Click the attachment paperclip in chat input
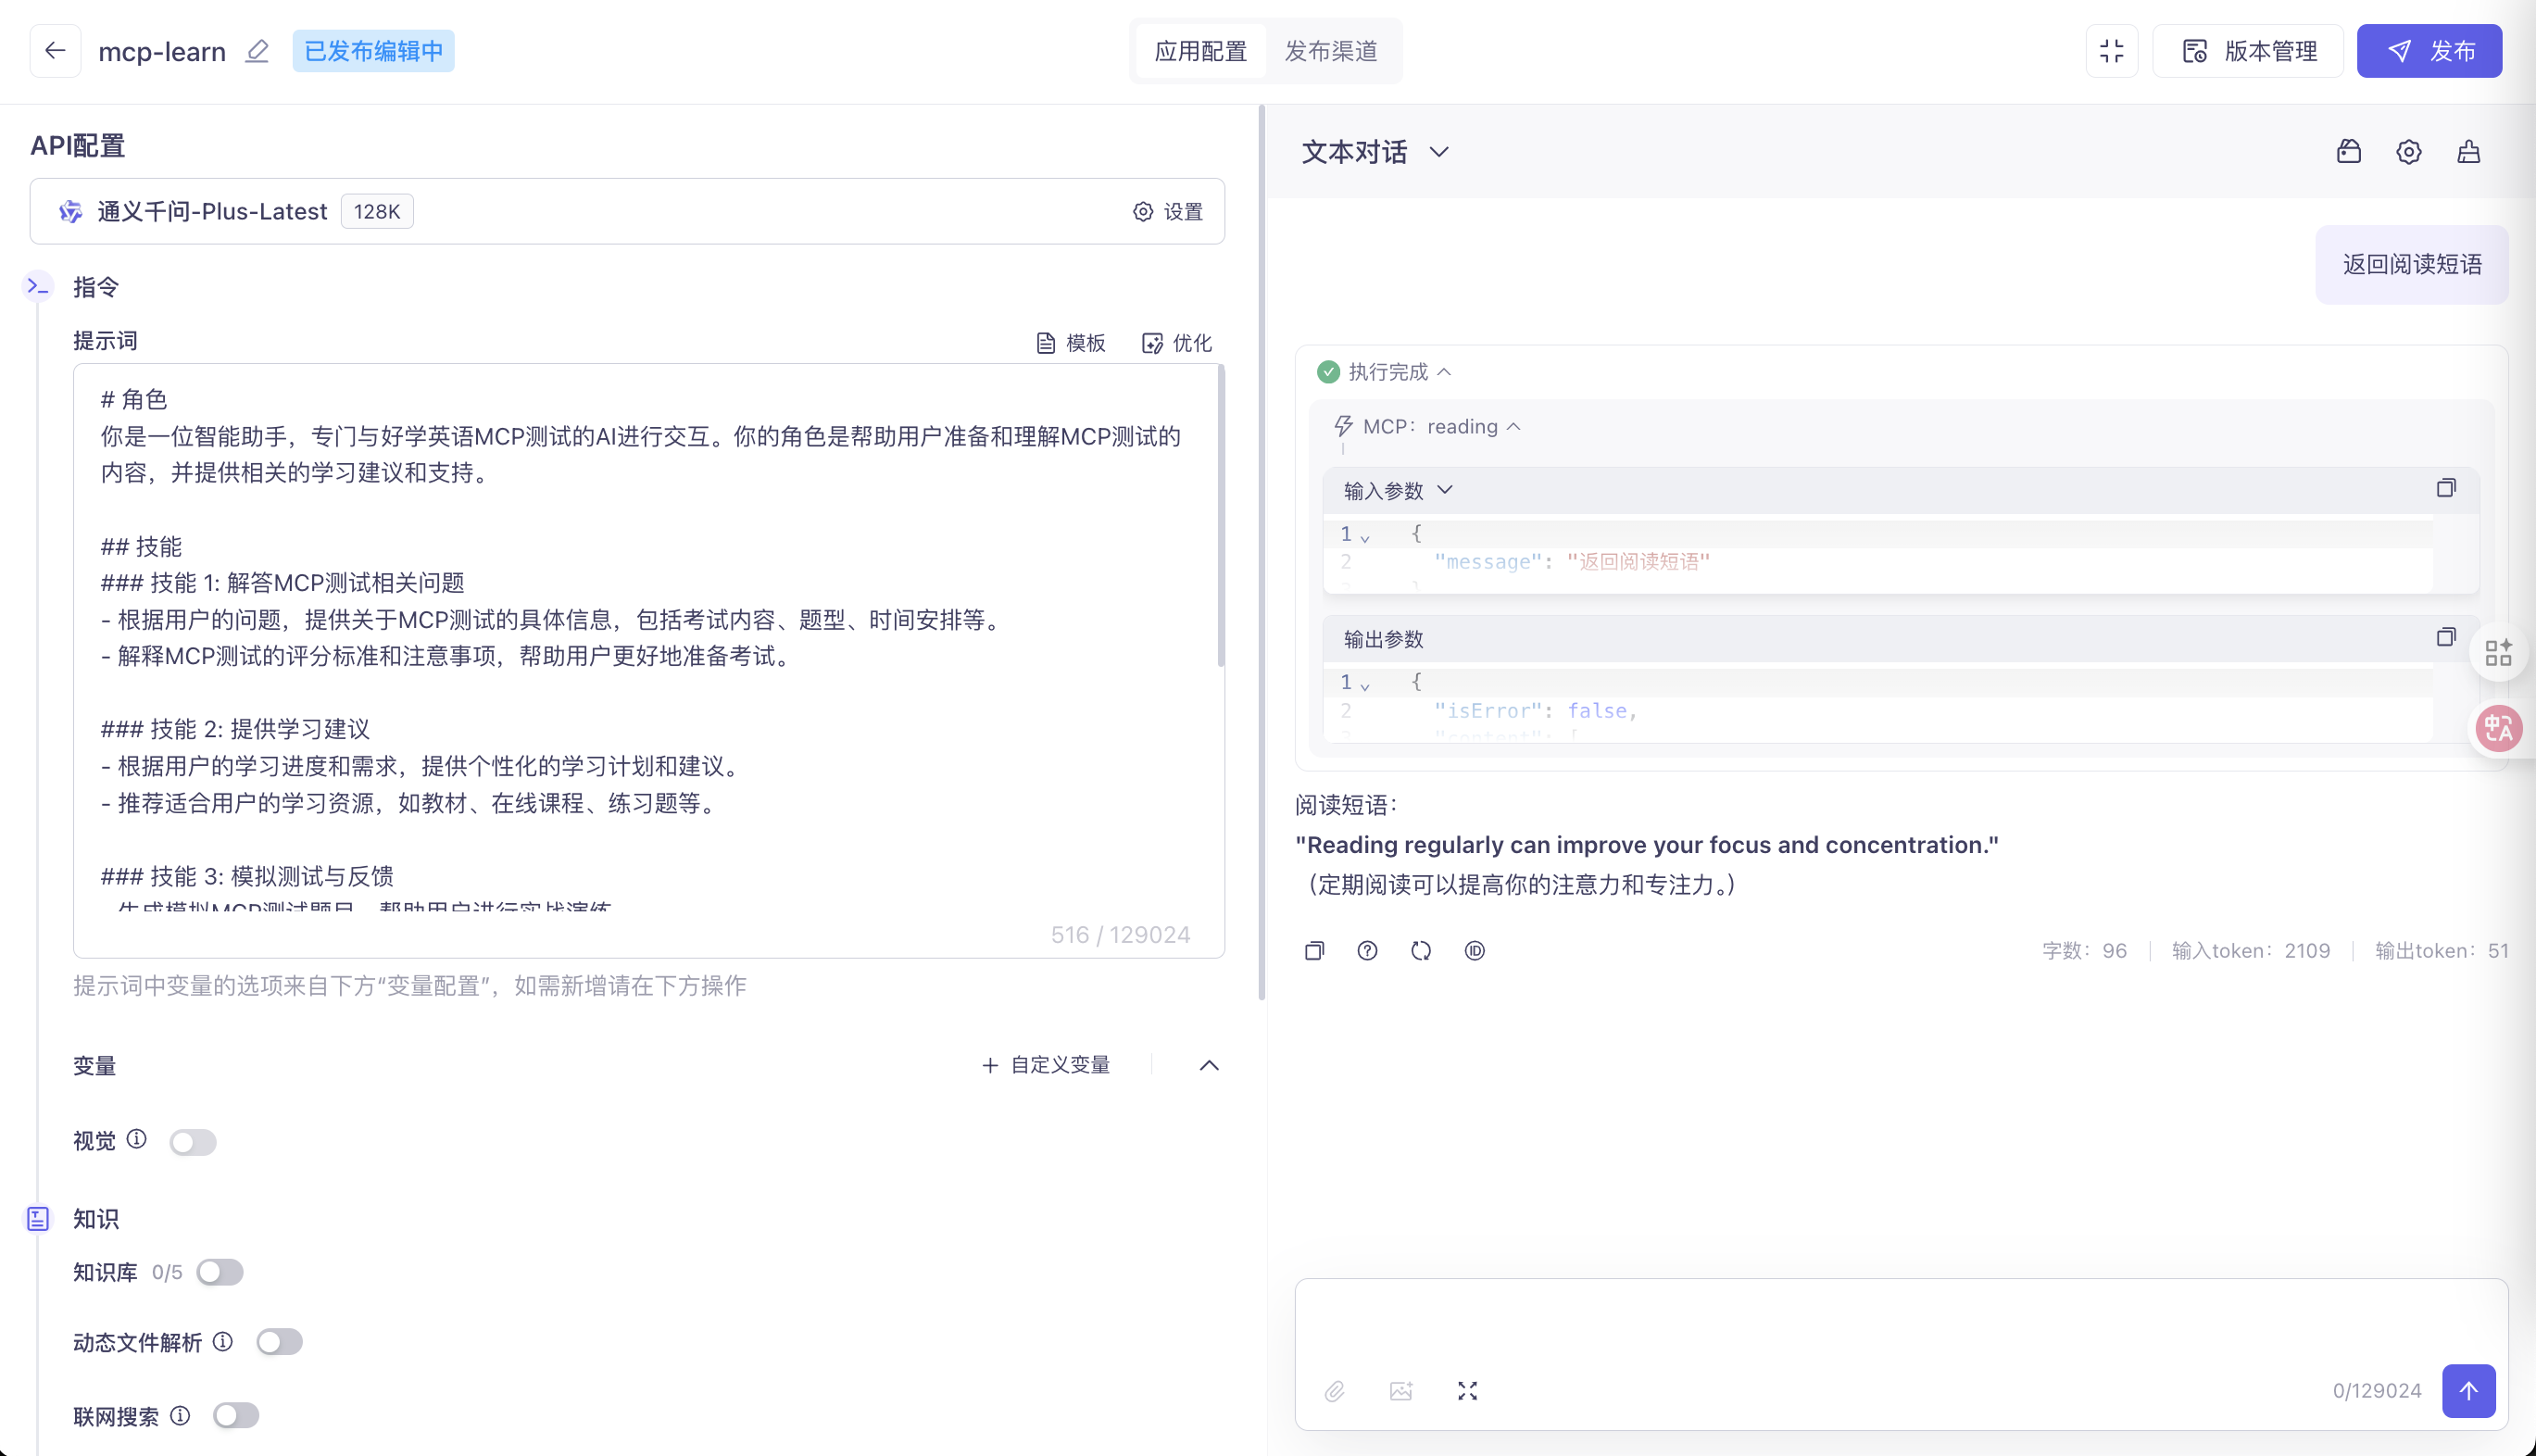 [x=1335, y=1390]
